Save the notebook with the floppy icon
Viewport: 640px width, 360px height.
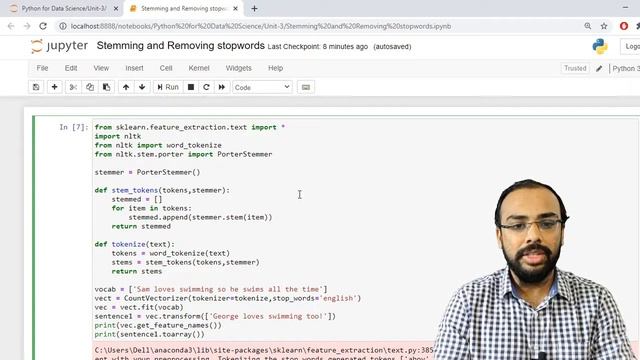click(x=36, y=87)
